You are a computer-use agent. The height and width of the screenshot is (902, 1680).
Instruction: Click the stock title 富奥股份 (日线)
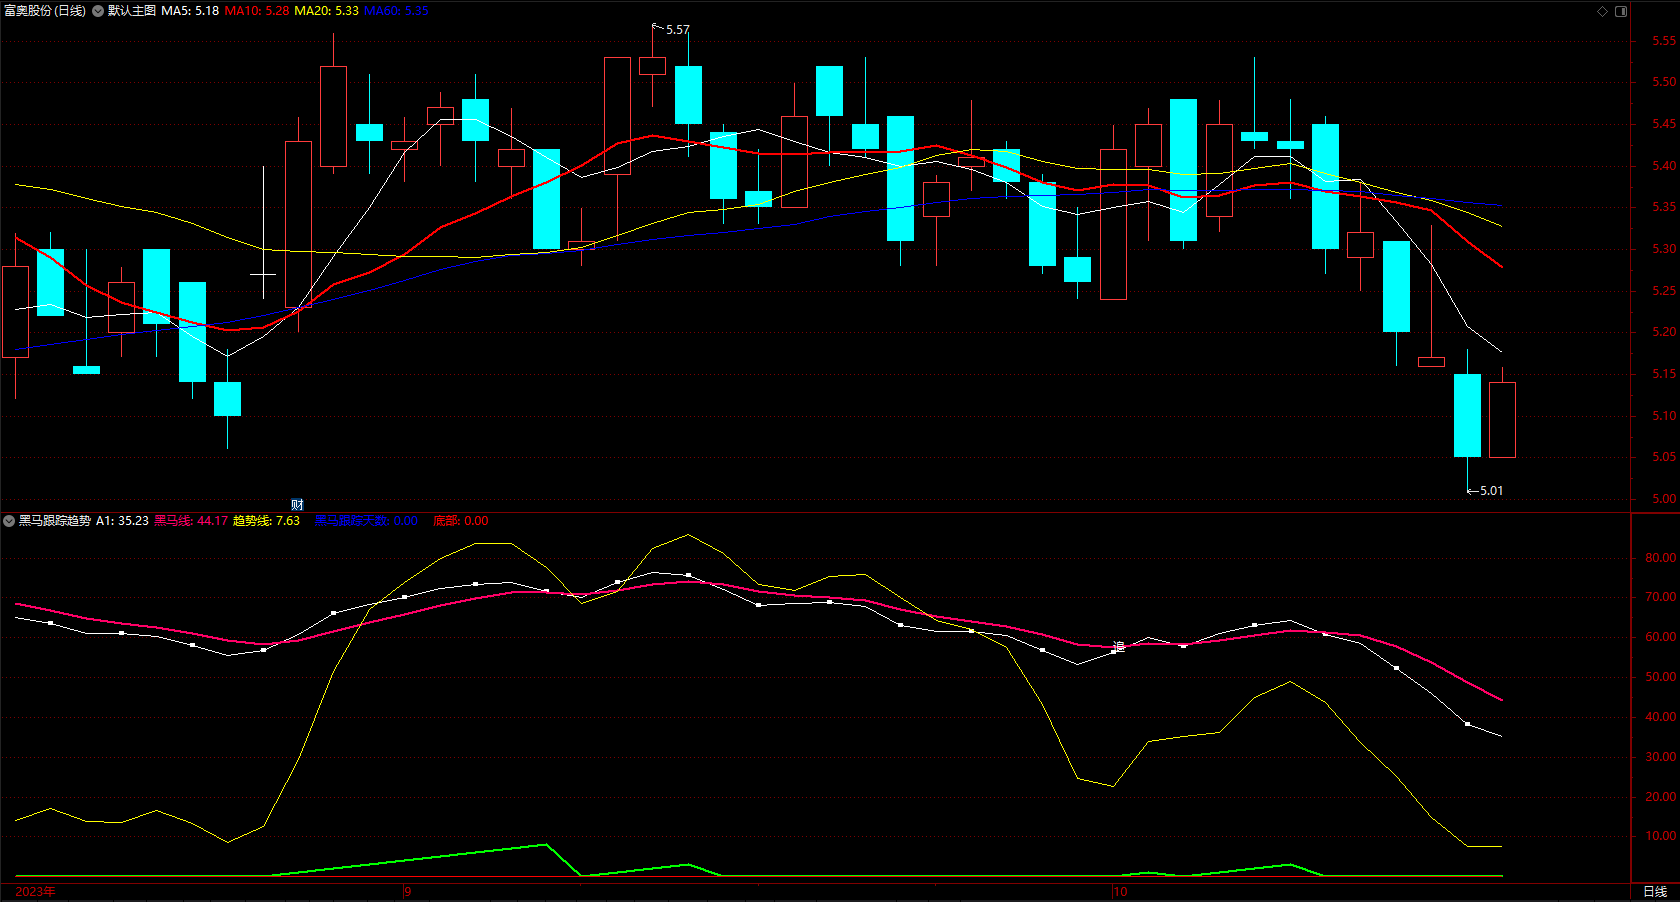[x=45, y=11]
